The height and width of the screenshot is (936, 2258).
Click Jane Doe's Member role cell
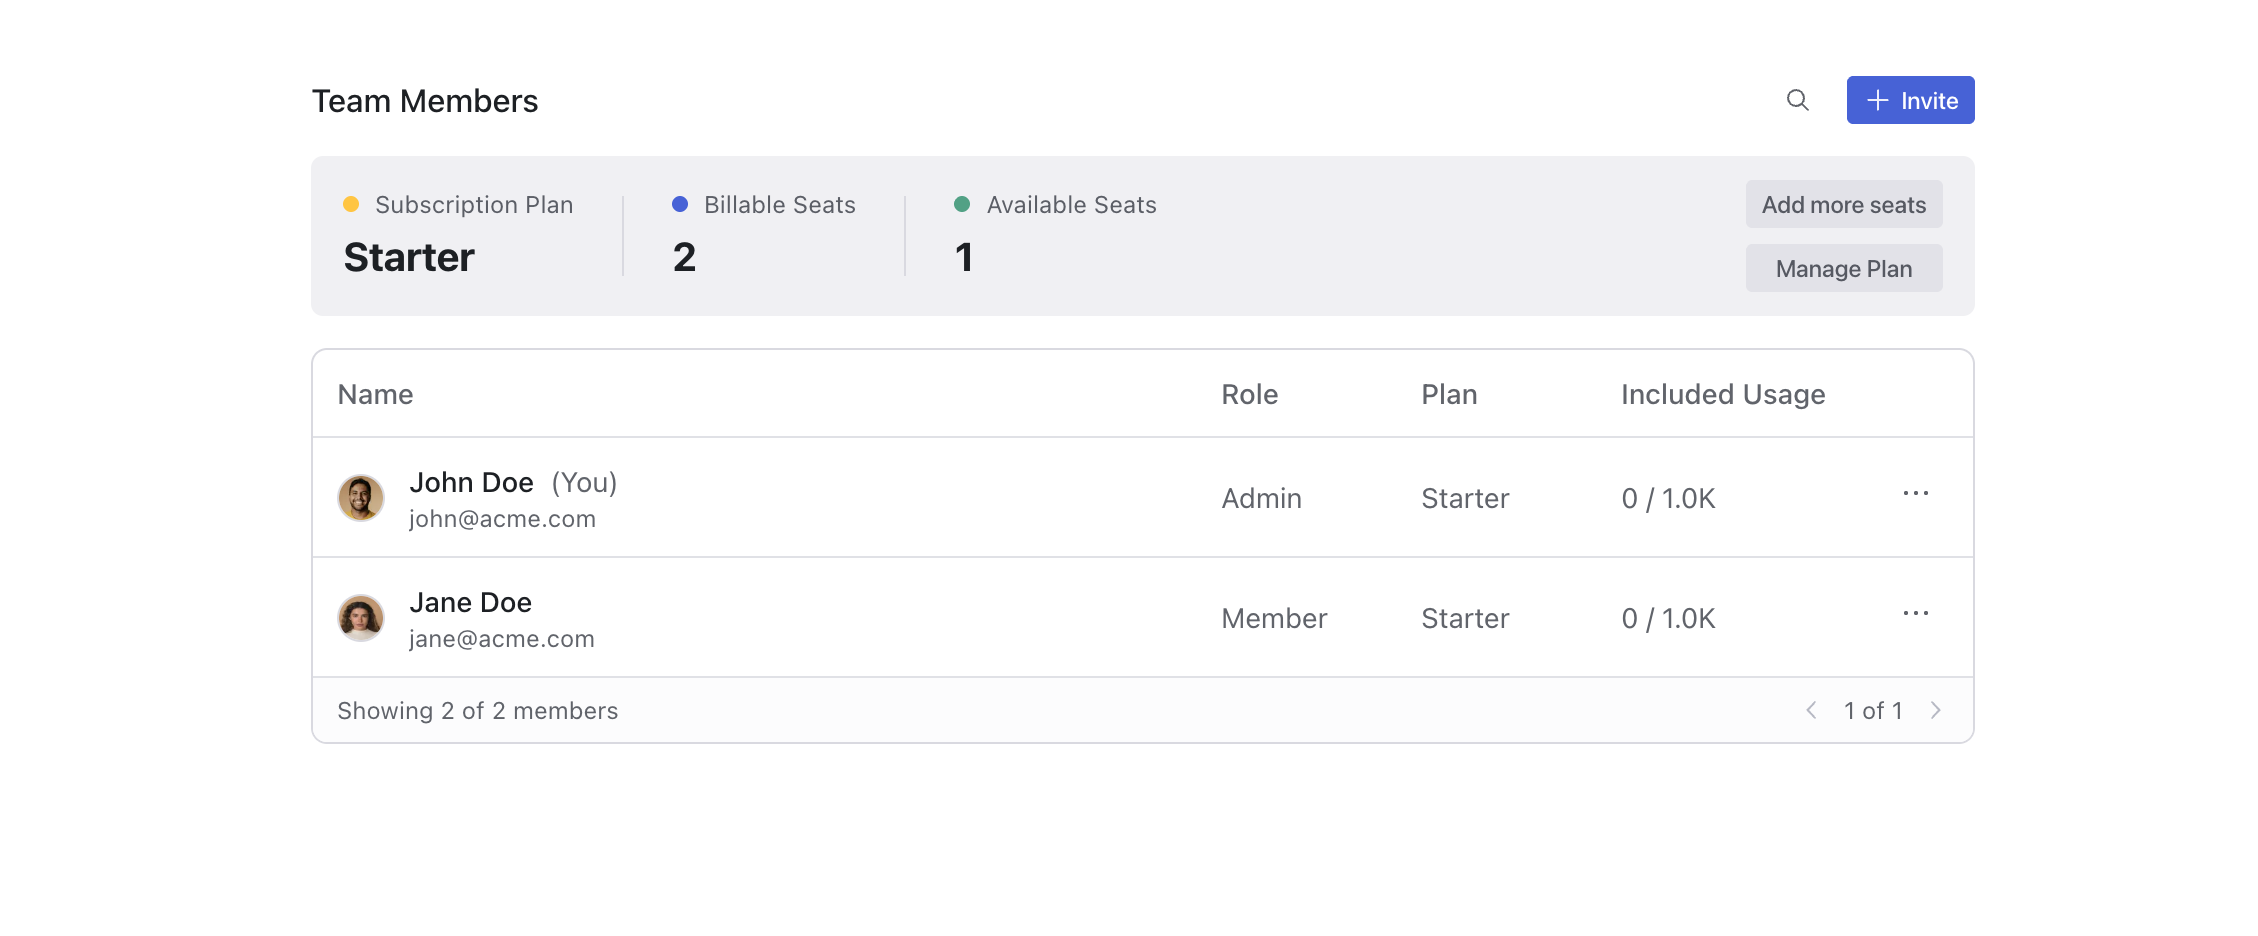(x=1273, y=618)
